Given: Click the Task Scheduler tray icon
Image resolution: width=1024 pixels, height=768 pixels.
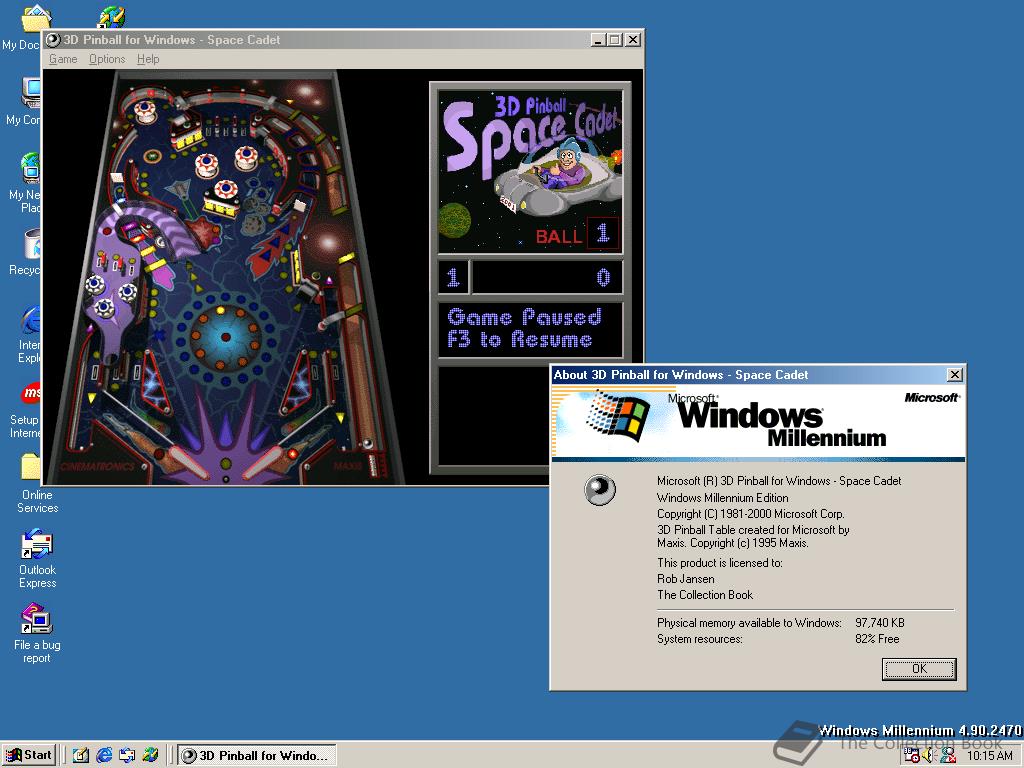Looking at the screenshot, I should (x=911, y=756).
